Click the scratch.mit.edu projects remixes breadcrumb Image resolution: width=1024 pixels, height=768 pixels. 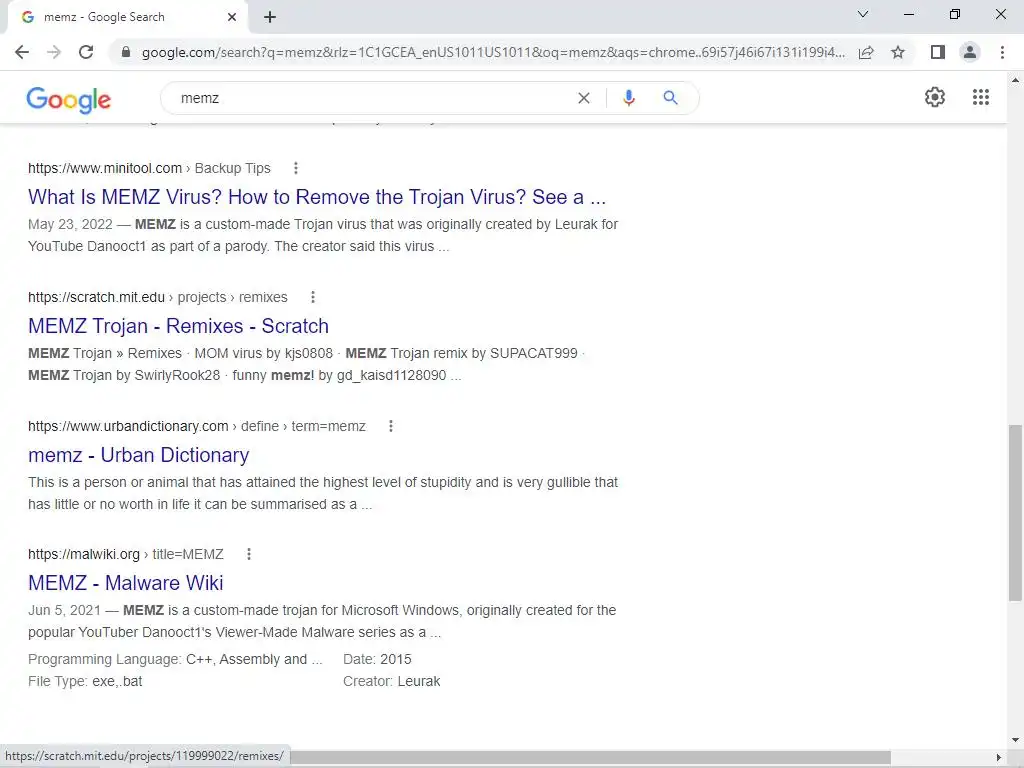(x=157, y=297)
